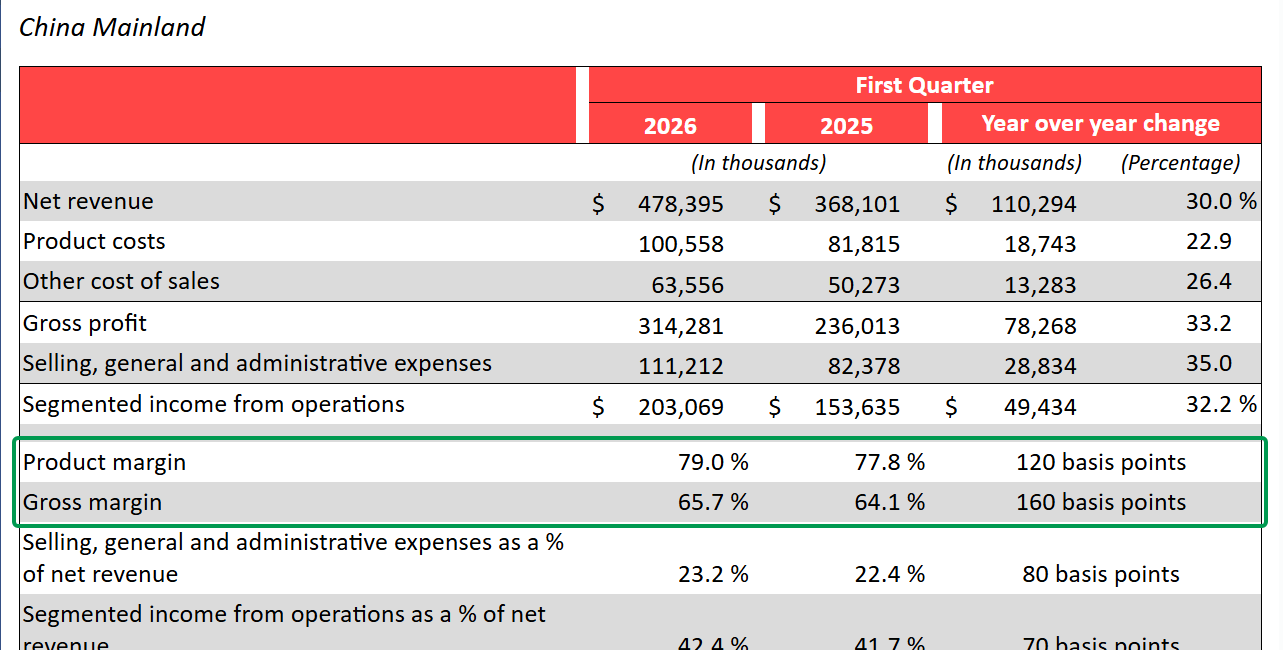The height and width of the screenshot is (650, 1283).
Task: Click the '22.4 %' SG&A ratio cell
Action: (x=889, y=574)
